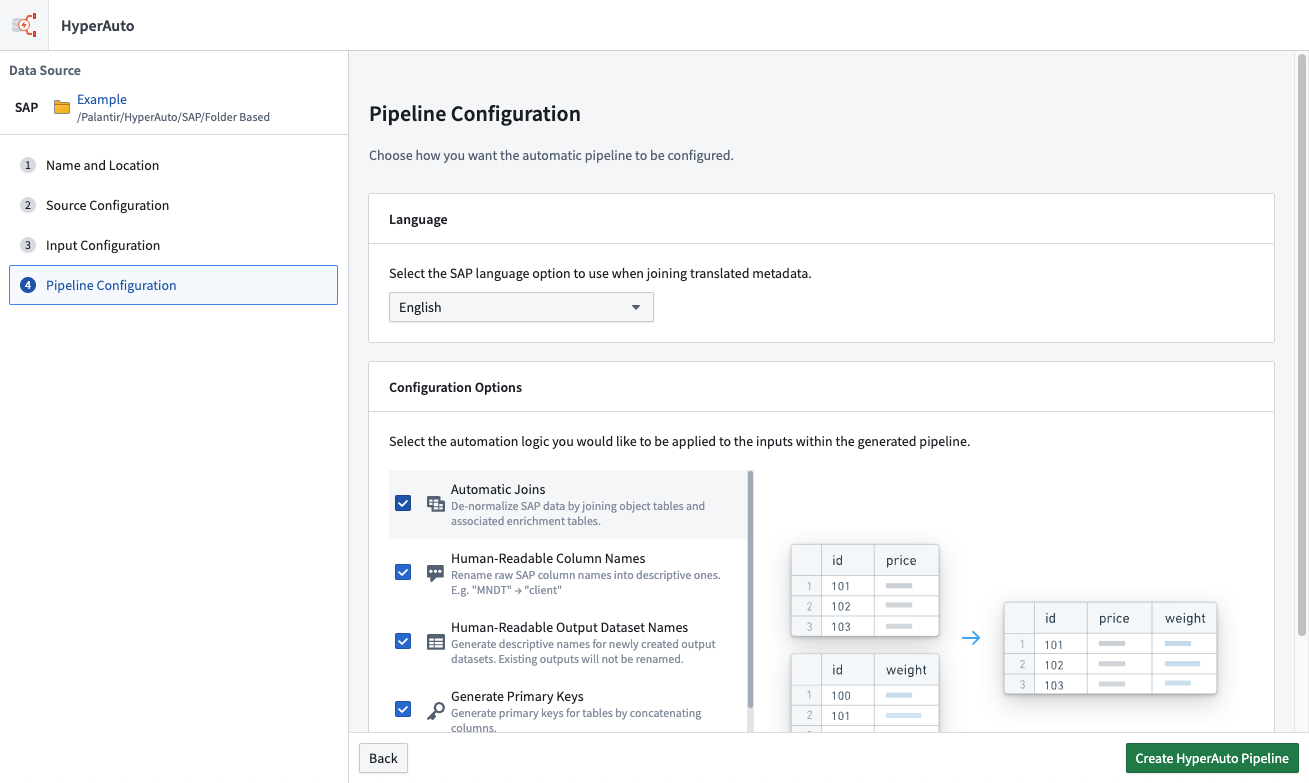
Task: Click the Generate Primary Keys option title
Action: tap(517, 696)
